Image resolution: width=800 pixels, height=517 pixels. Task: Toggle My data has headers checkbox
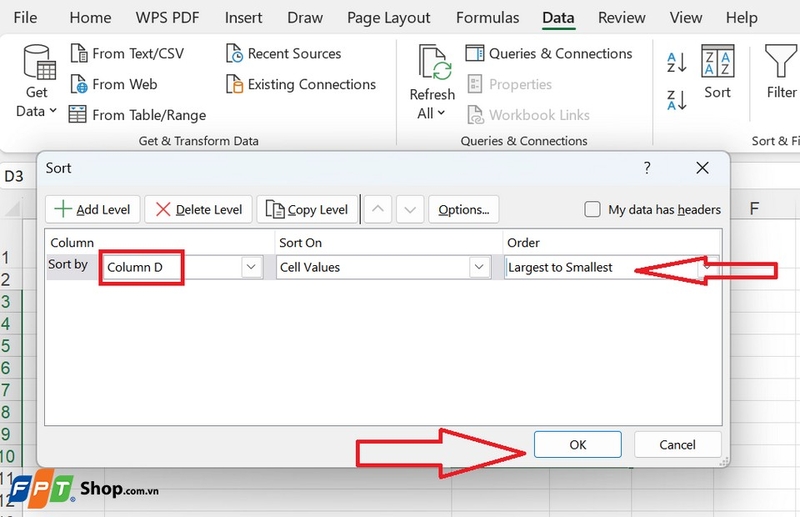(592, 209)
